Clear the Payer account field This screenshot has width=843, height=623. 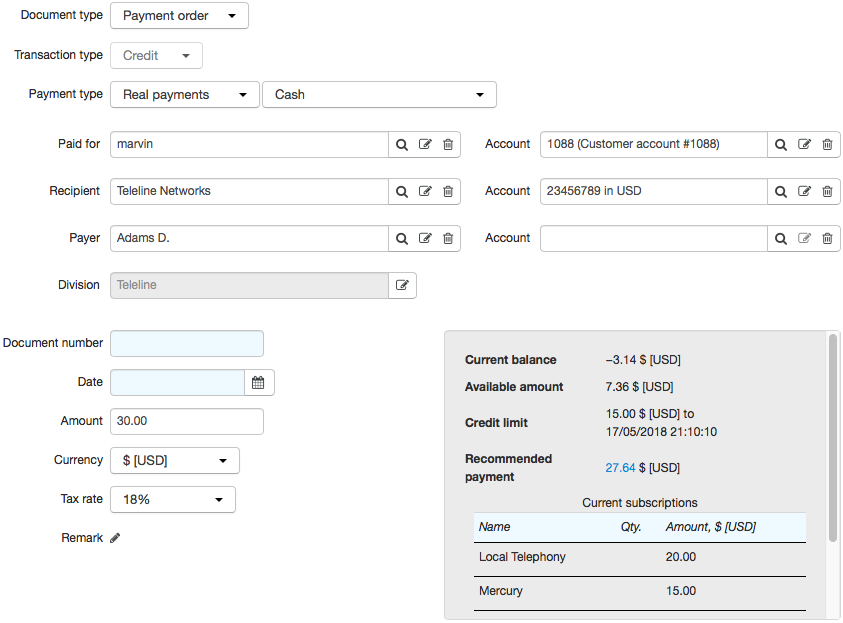[827, 239]
